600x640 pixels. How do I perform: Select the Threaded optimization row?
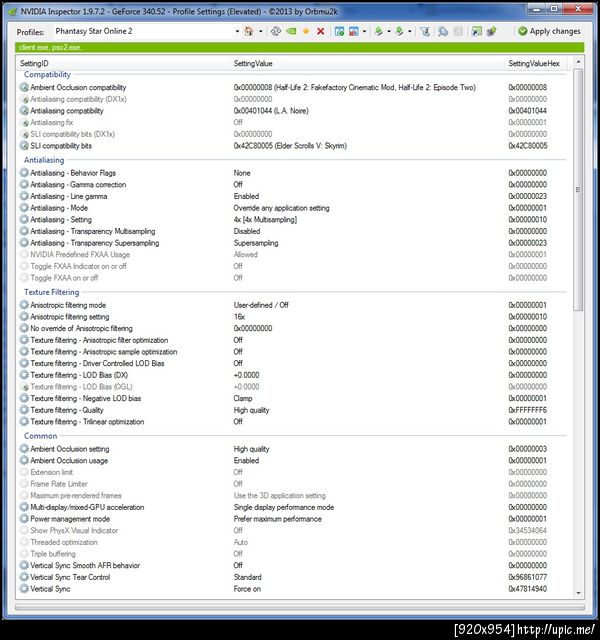(294, 542)
